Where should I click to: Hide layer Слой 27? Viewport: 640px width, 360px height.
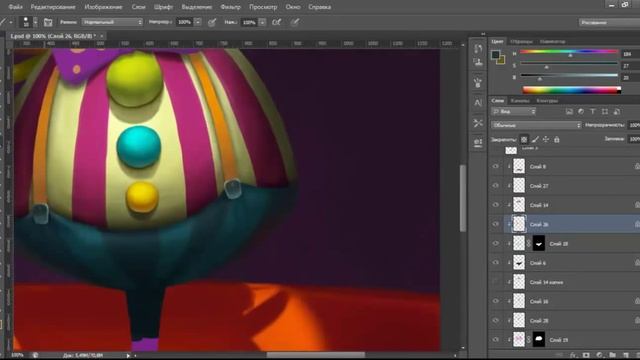click(496, 186)
